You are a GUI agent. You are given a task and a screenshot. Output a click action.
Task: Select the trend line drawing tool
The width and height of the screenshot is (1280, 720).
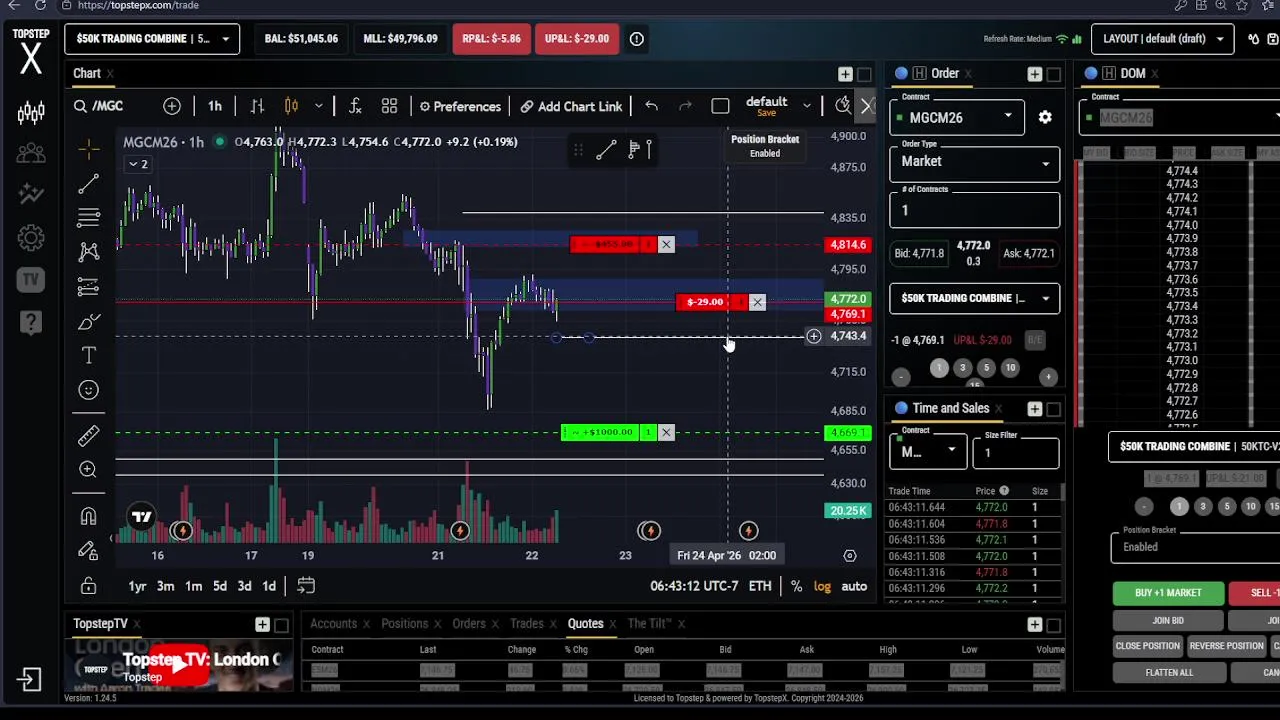[89, 183]
